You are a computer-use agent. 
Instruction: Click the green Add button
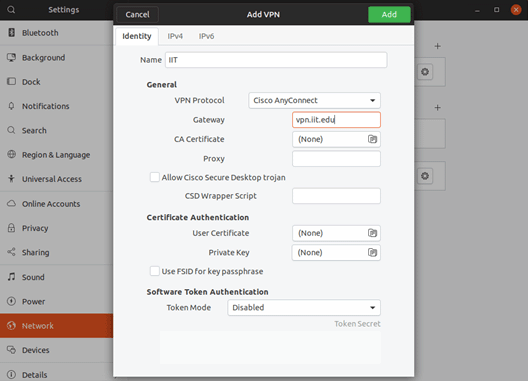(389, 14)
